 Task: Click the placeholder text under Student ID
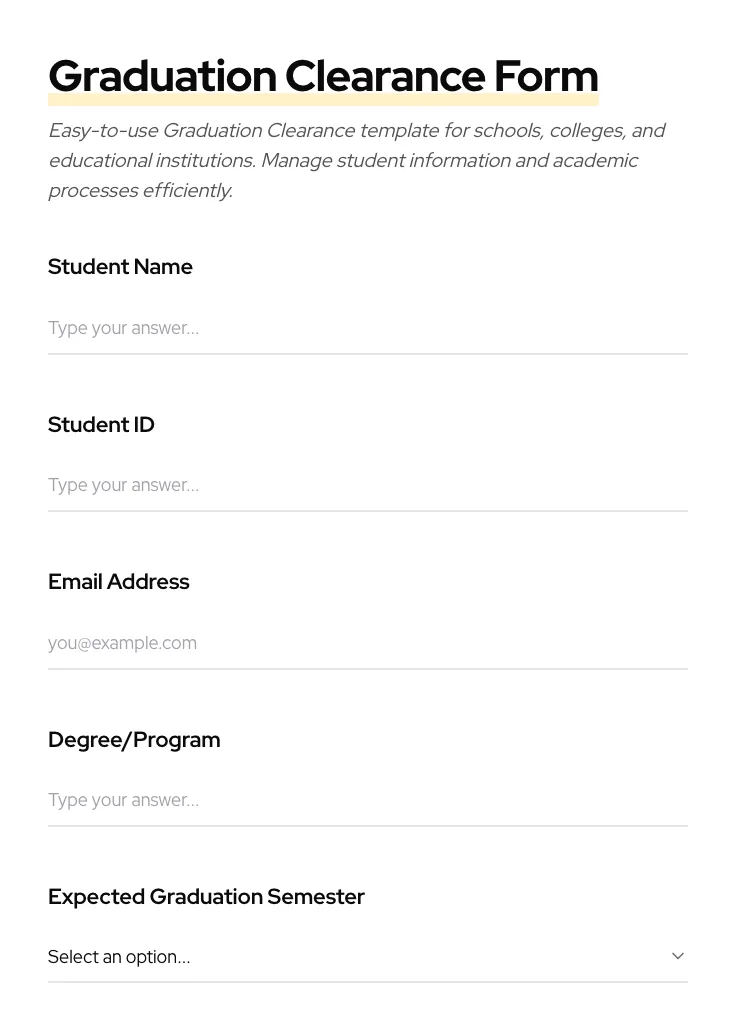point(123,485)
